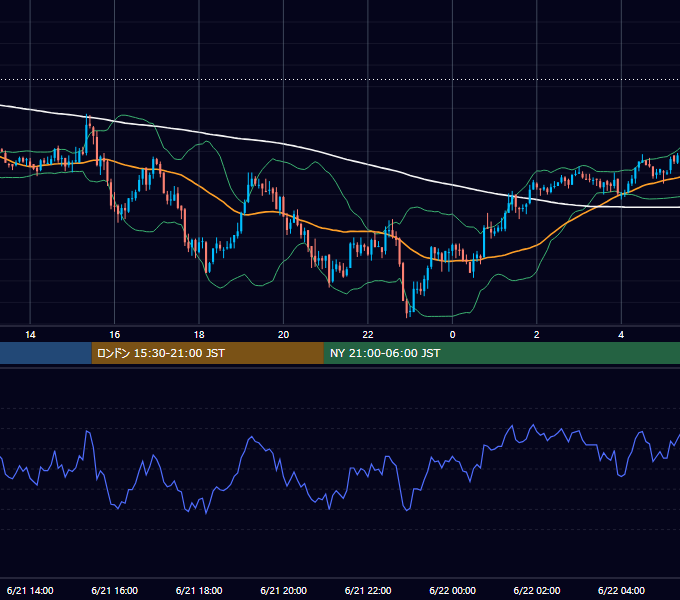Click the 4 hour axis label

point(621,335)
